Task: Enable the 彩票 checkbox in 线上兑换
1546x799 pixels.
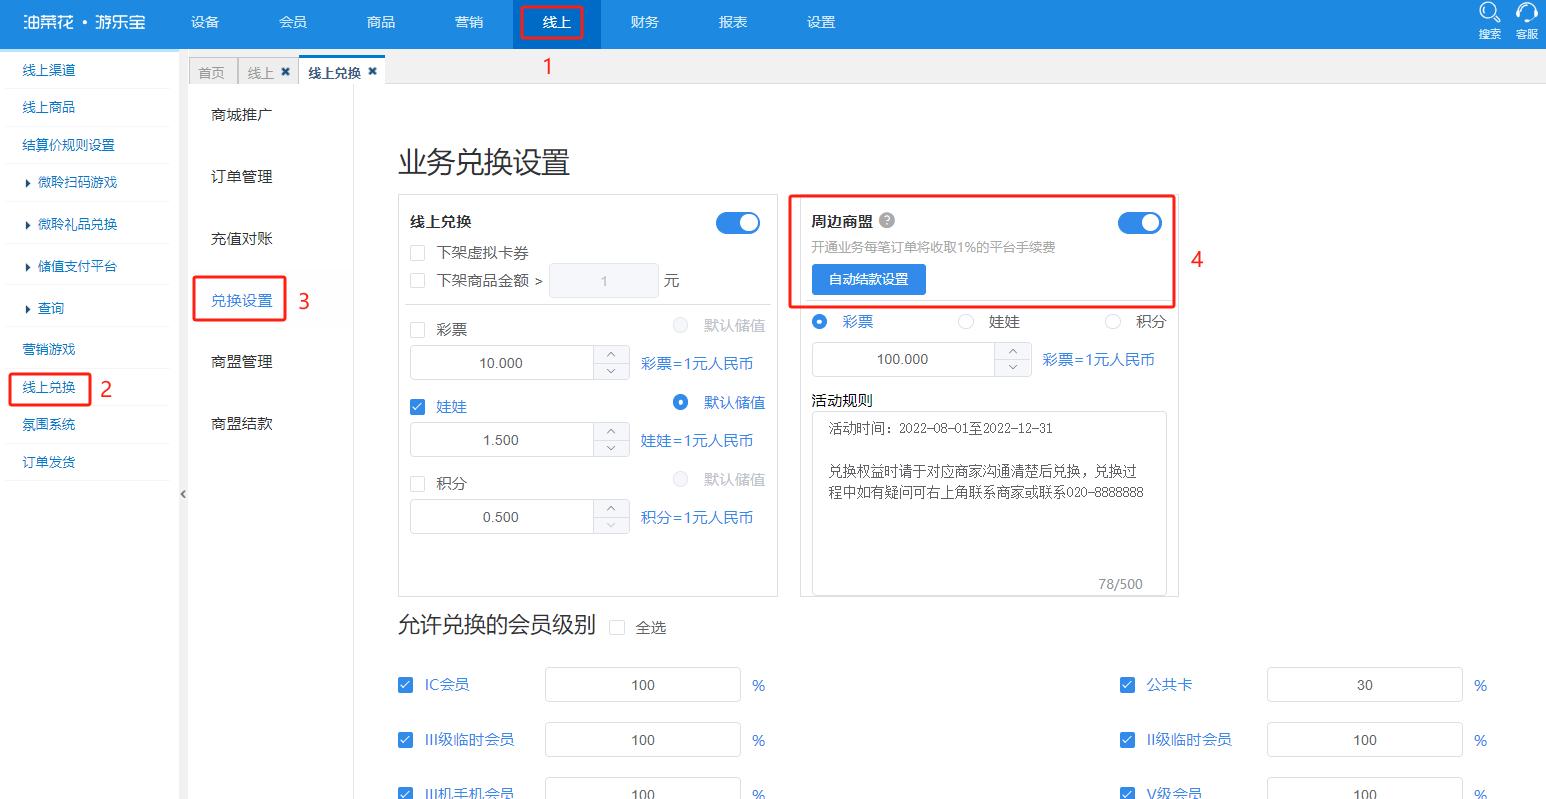Action: click(x=418, y=329)
